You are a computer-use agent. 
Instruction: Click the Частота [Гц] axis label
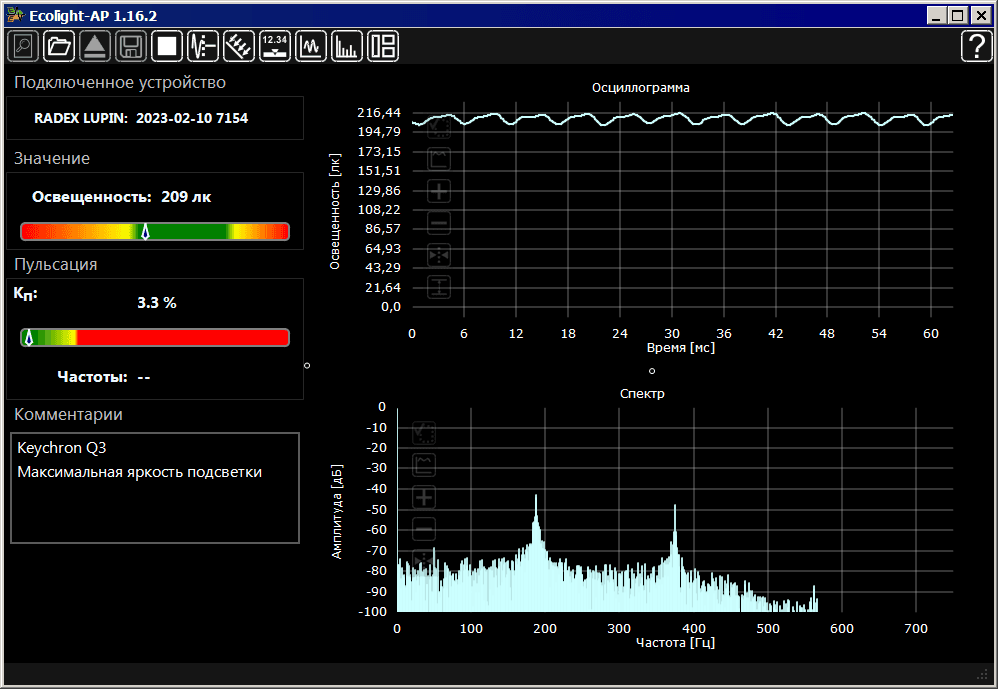point(675,643)
